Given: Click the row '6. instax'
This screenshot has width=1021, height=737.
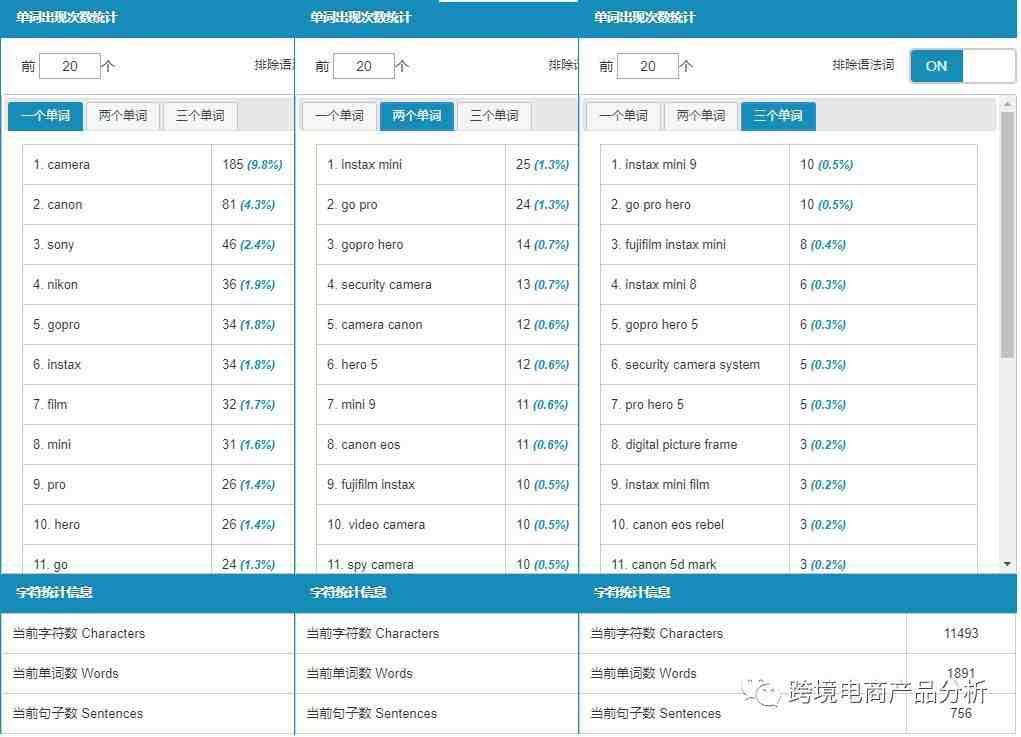Looking at the screenshot, I should click(x=158, y=365).
